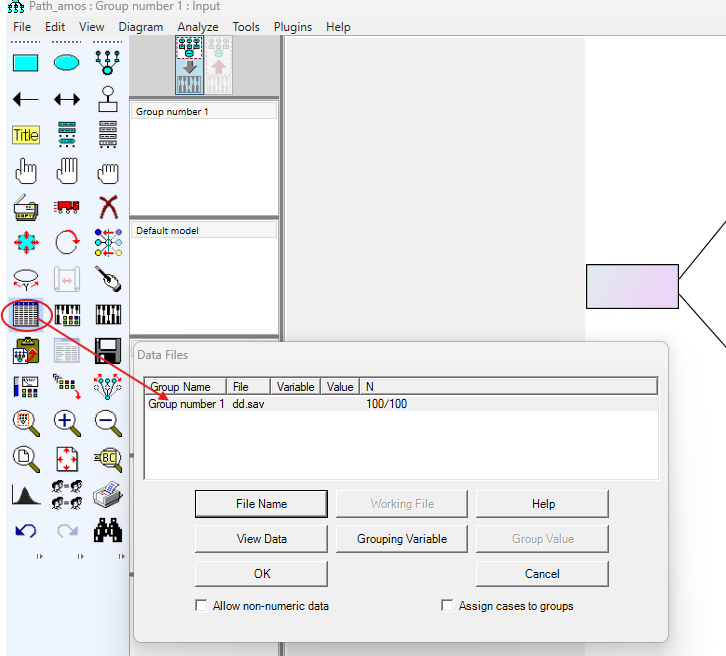Select the draw observed variable rectangle tool
726x656 pixels.
point(26,63)
